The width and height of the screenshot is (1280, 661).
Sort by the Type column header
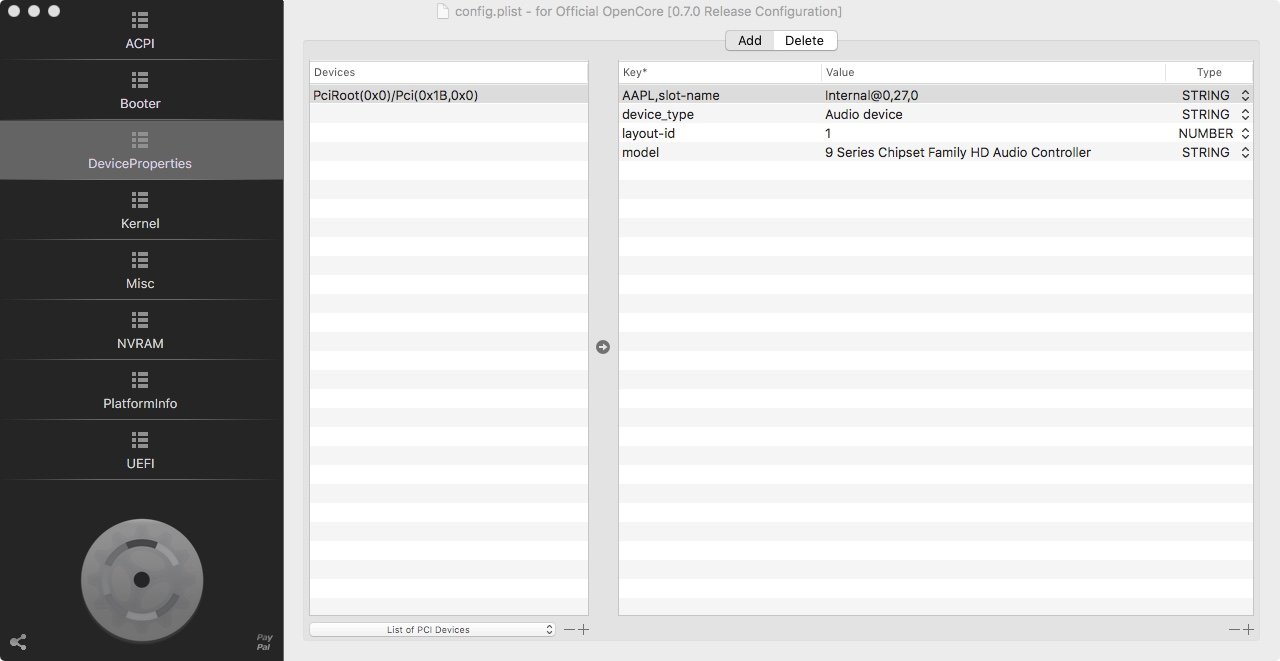click(1209, 72)
